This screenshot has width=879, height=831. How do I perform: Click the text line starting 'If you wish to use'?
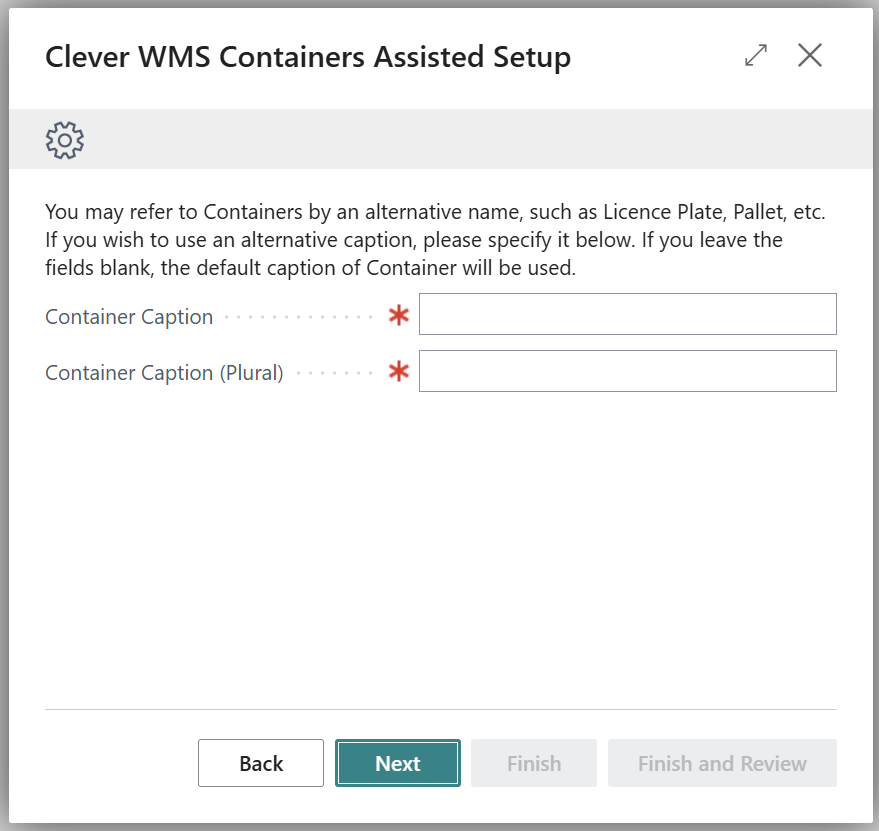[413, 241]
